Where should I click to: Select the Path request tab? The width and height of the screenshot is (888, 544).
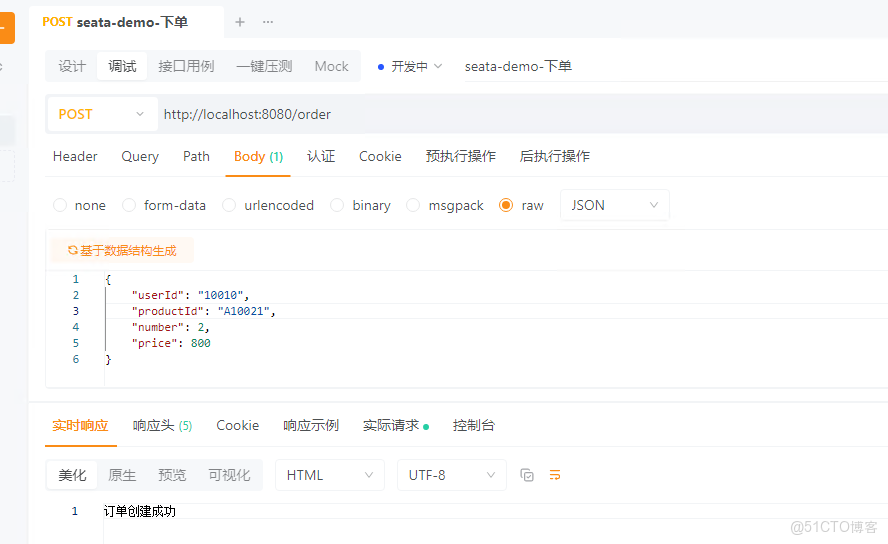(x=196, y=156)
